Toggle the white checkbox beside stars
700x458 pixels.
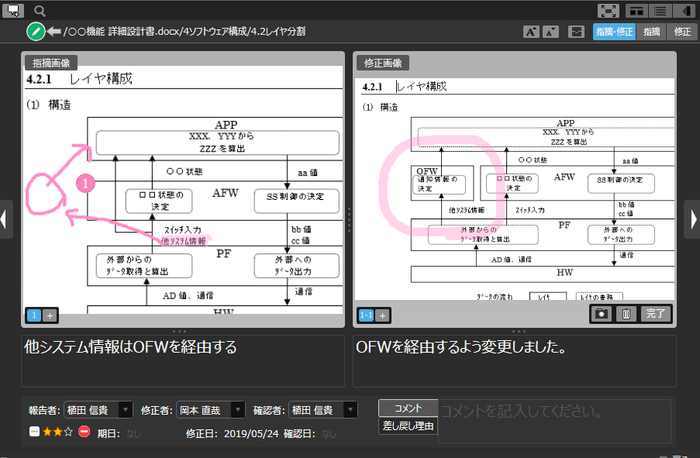(x=34, y=432)
